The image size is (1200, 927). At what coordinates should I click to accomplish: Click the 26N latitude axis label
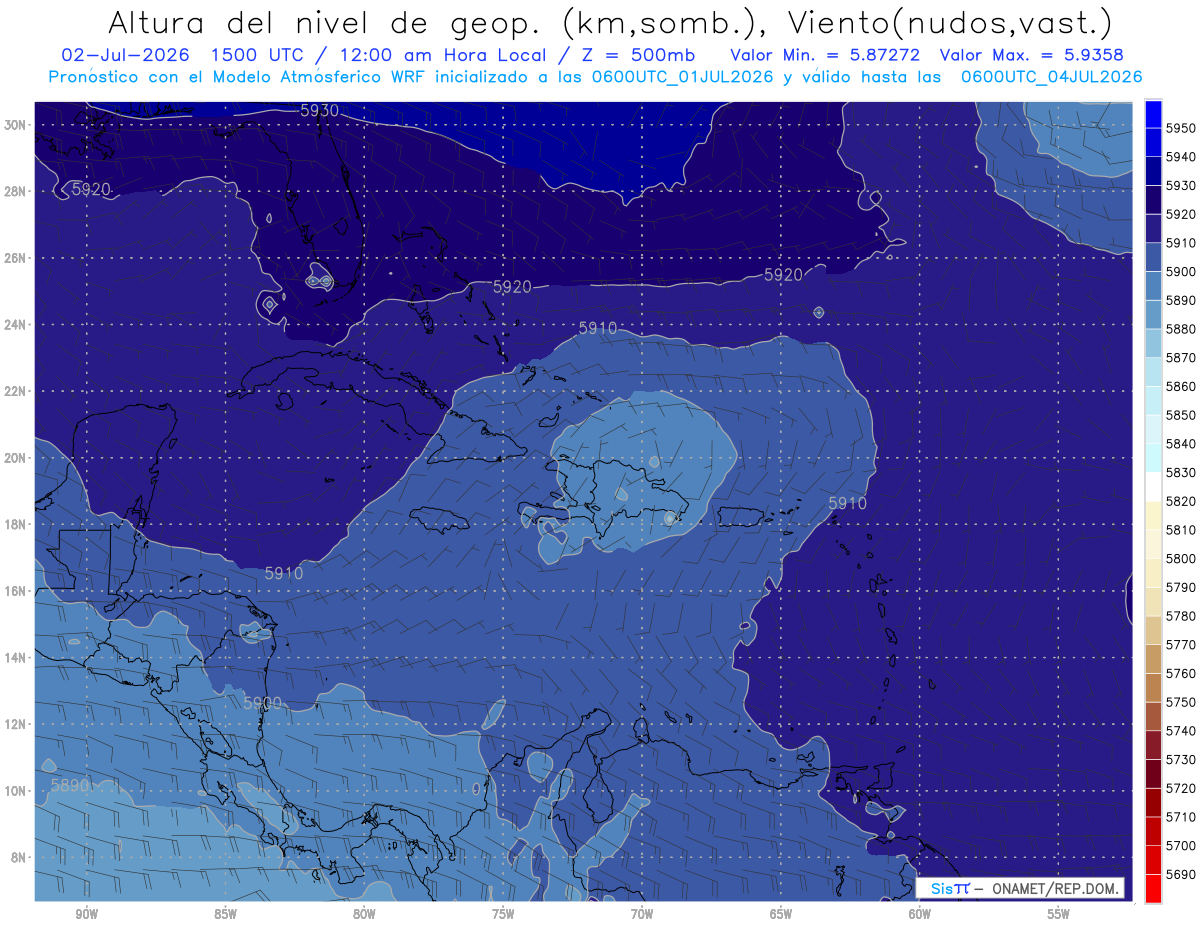pyautogui.click(x=16, y=258)
